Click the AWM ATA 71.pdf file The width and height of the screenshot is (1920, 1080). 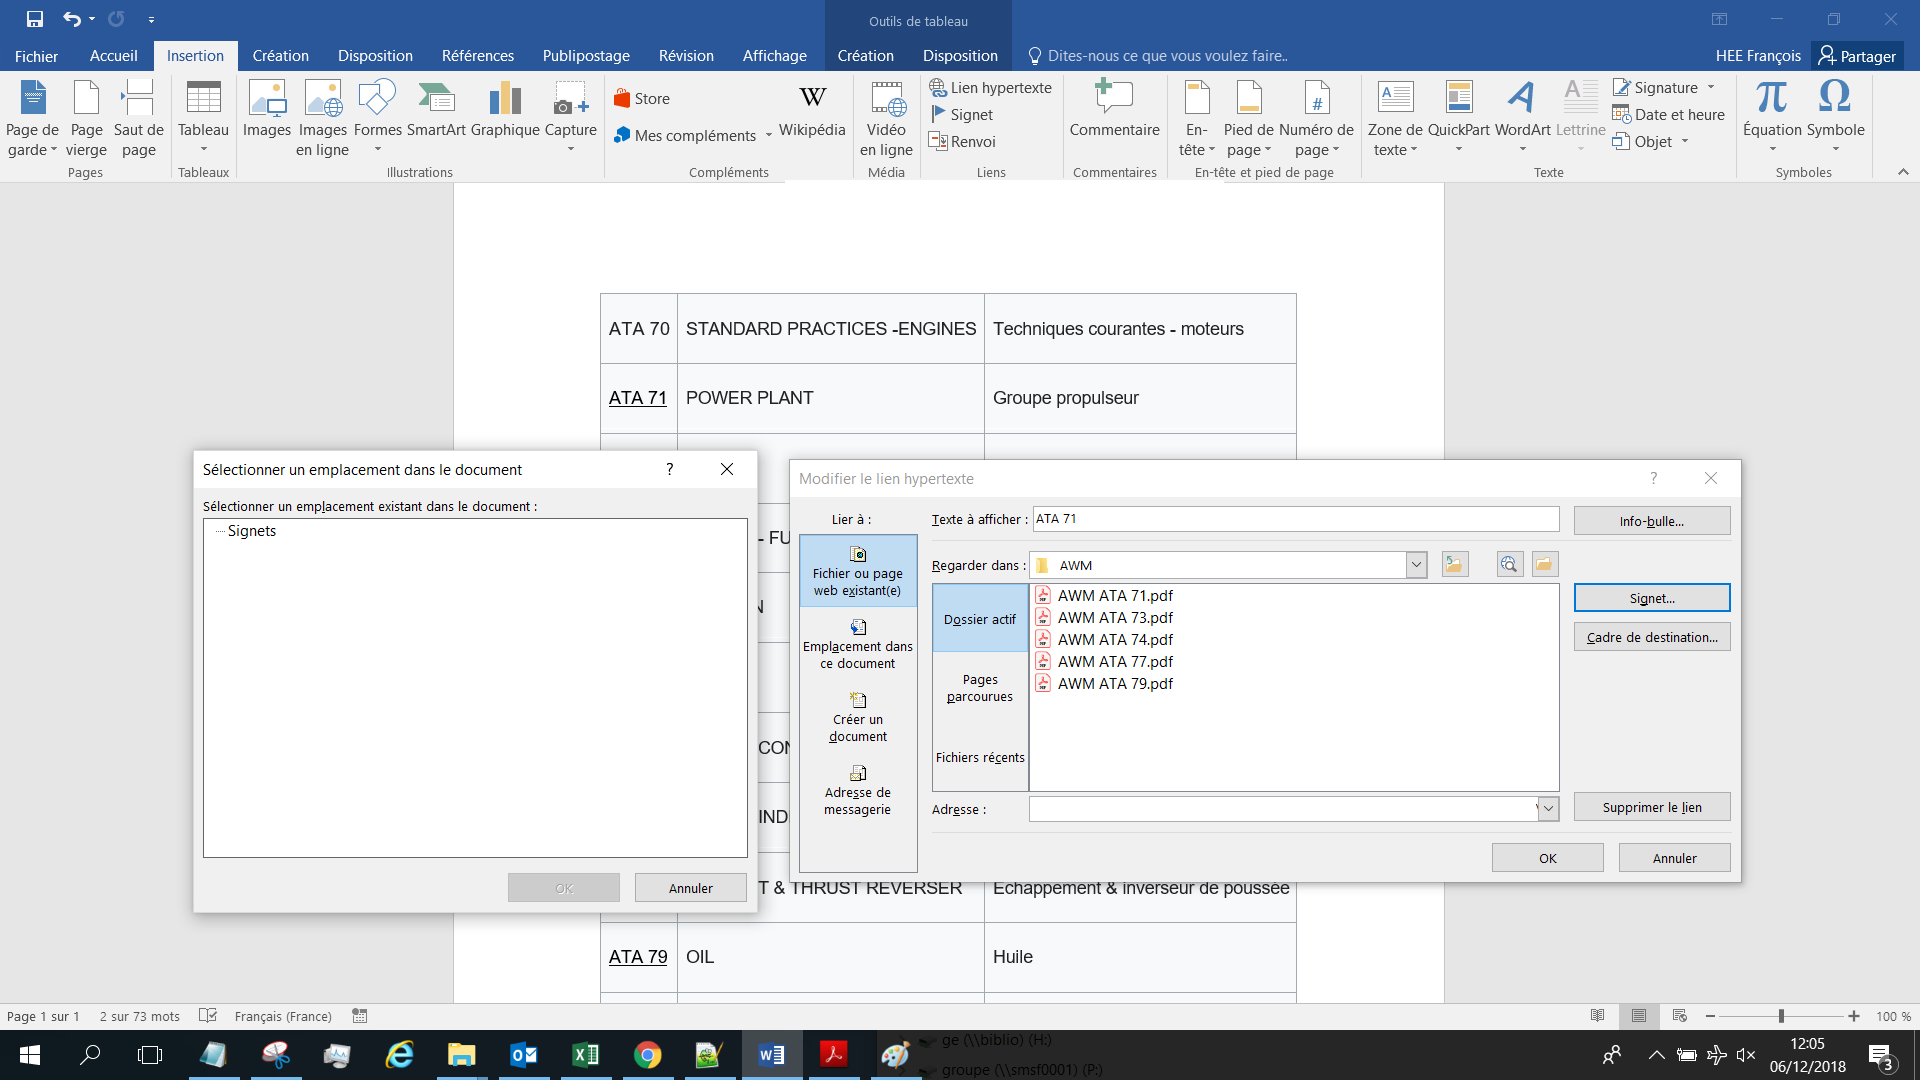(1114, 595)
